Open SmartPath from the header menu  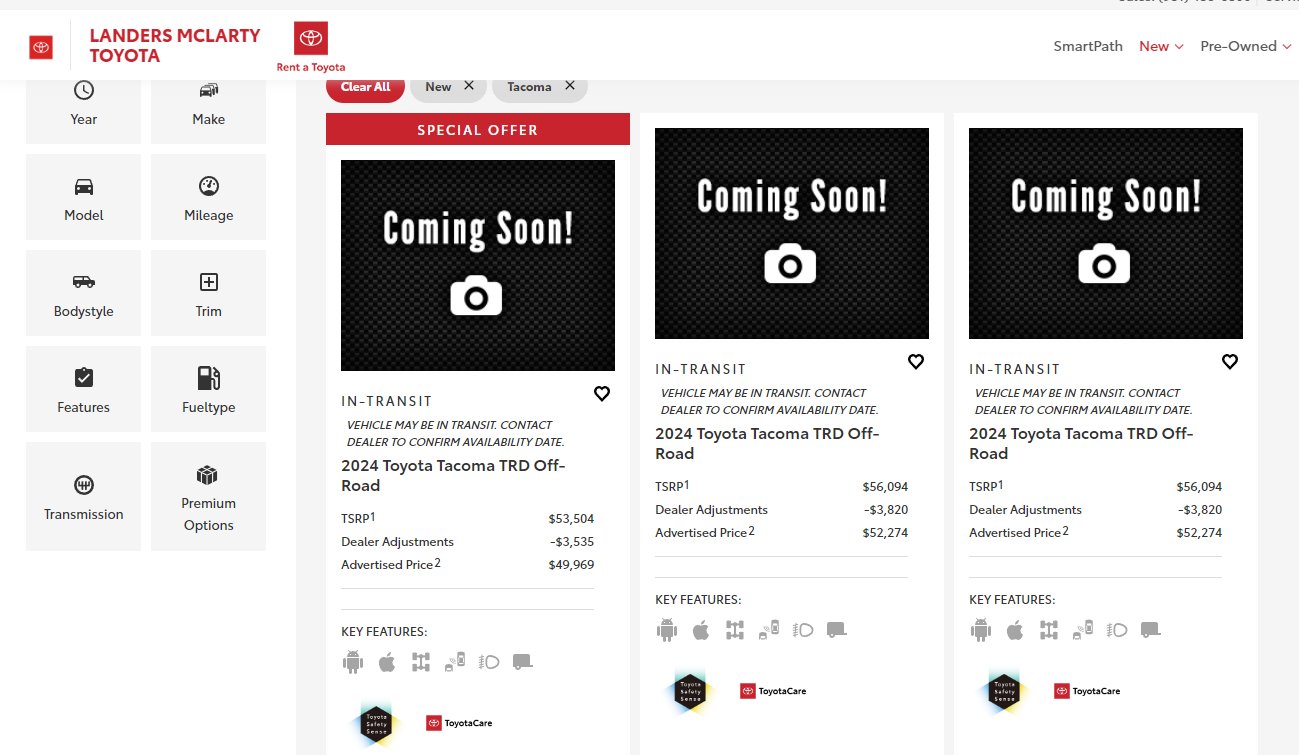[1088, 46]
